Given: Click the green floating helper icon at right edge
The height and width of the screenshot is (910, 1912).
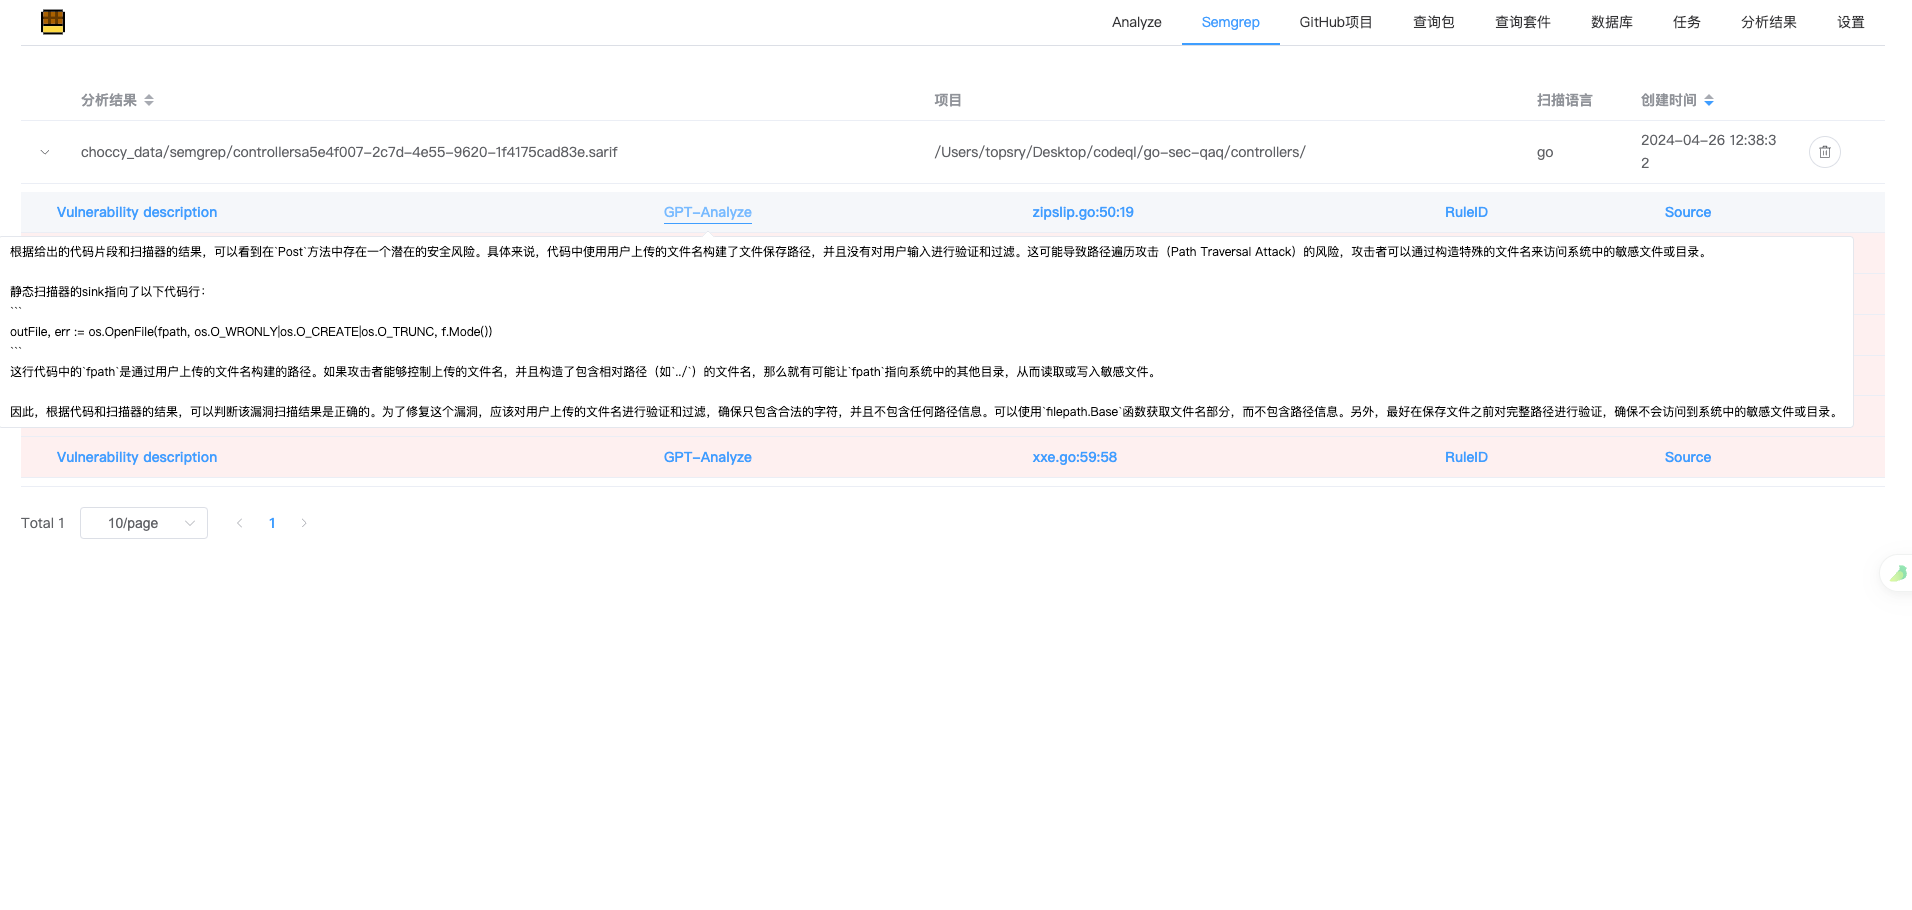Looking at the screenshot, I should tap(1897, 573).
